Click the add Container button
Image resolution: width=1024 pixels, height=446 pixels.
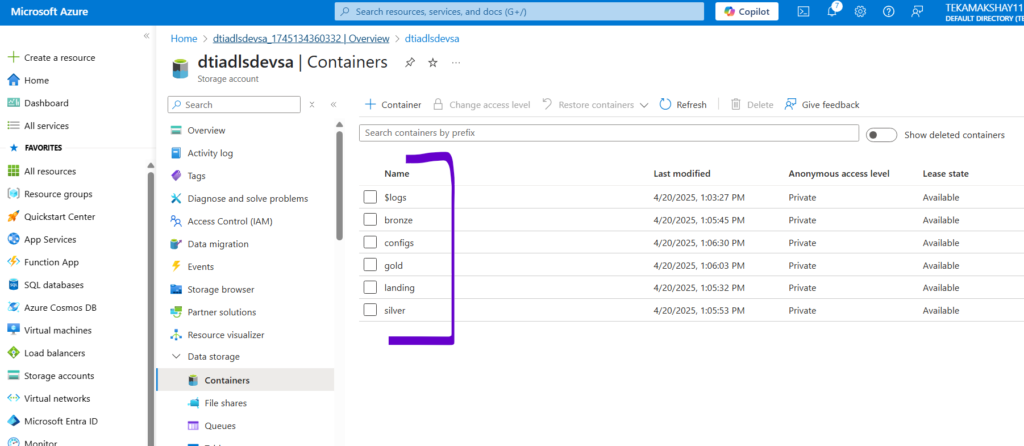coord(392,104)
